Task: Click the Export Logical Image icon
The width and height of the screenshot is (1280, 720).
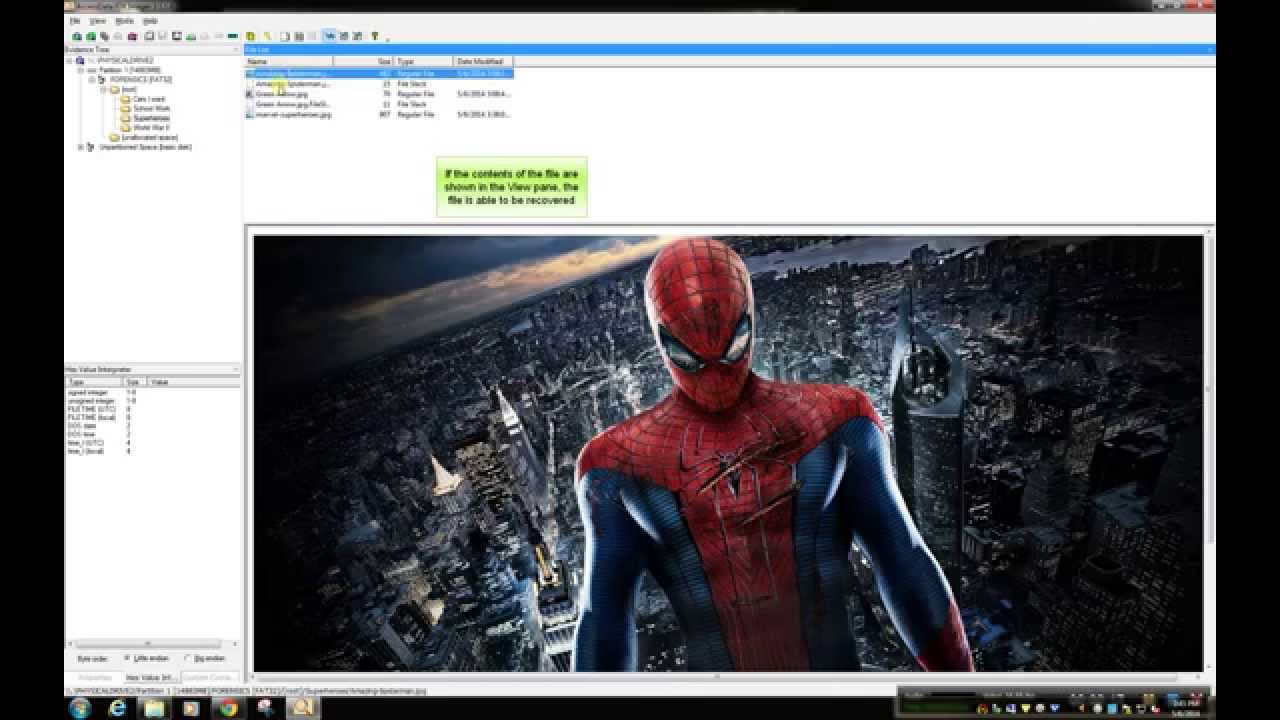Action: point(176,36)
